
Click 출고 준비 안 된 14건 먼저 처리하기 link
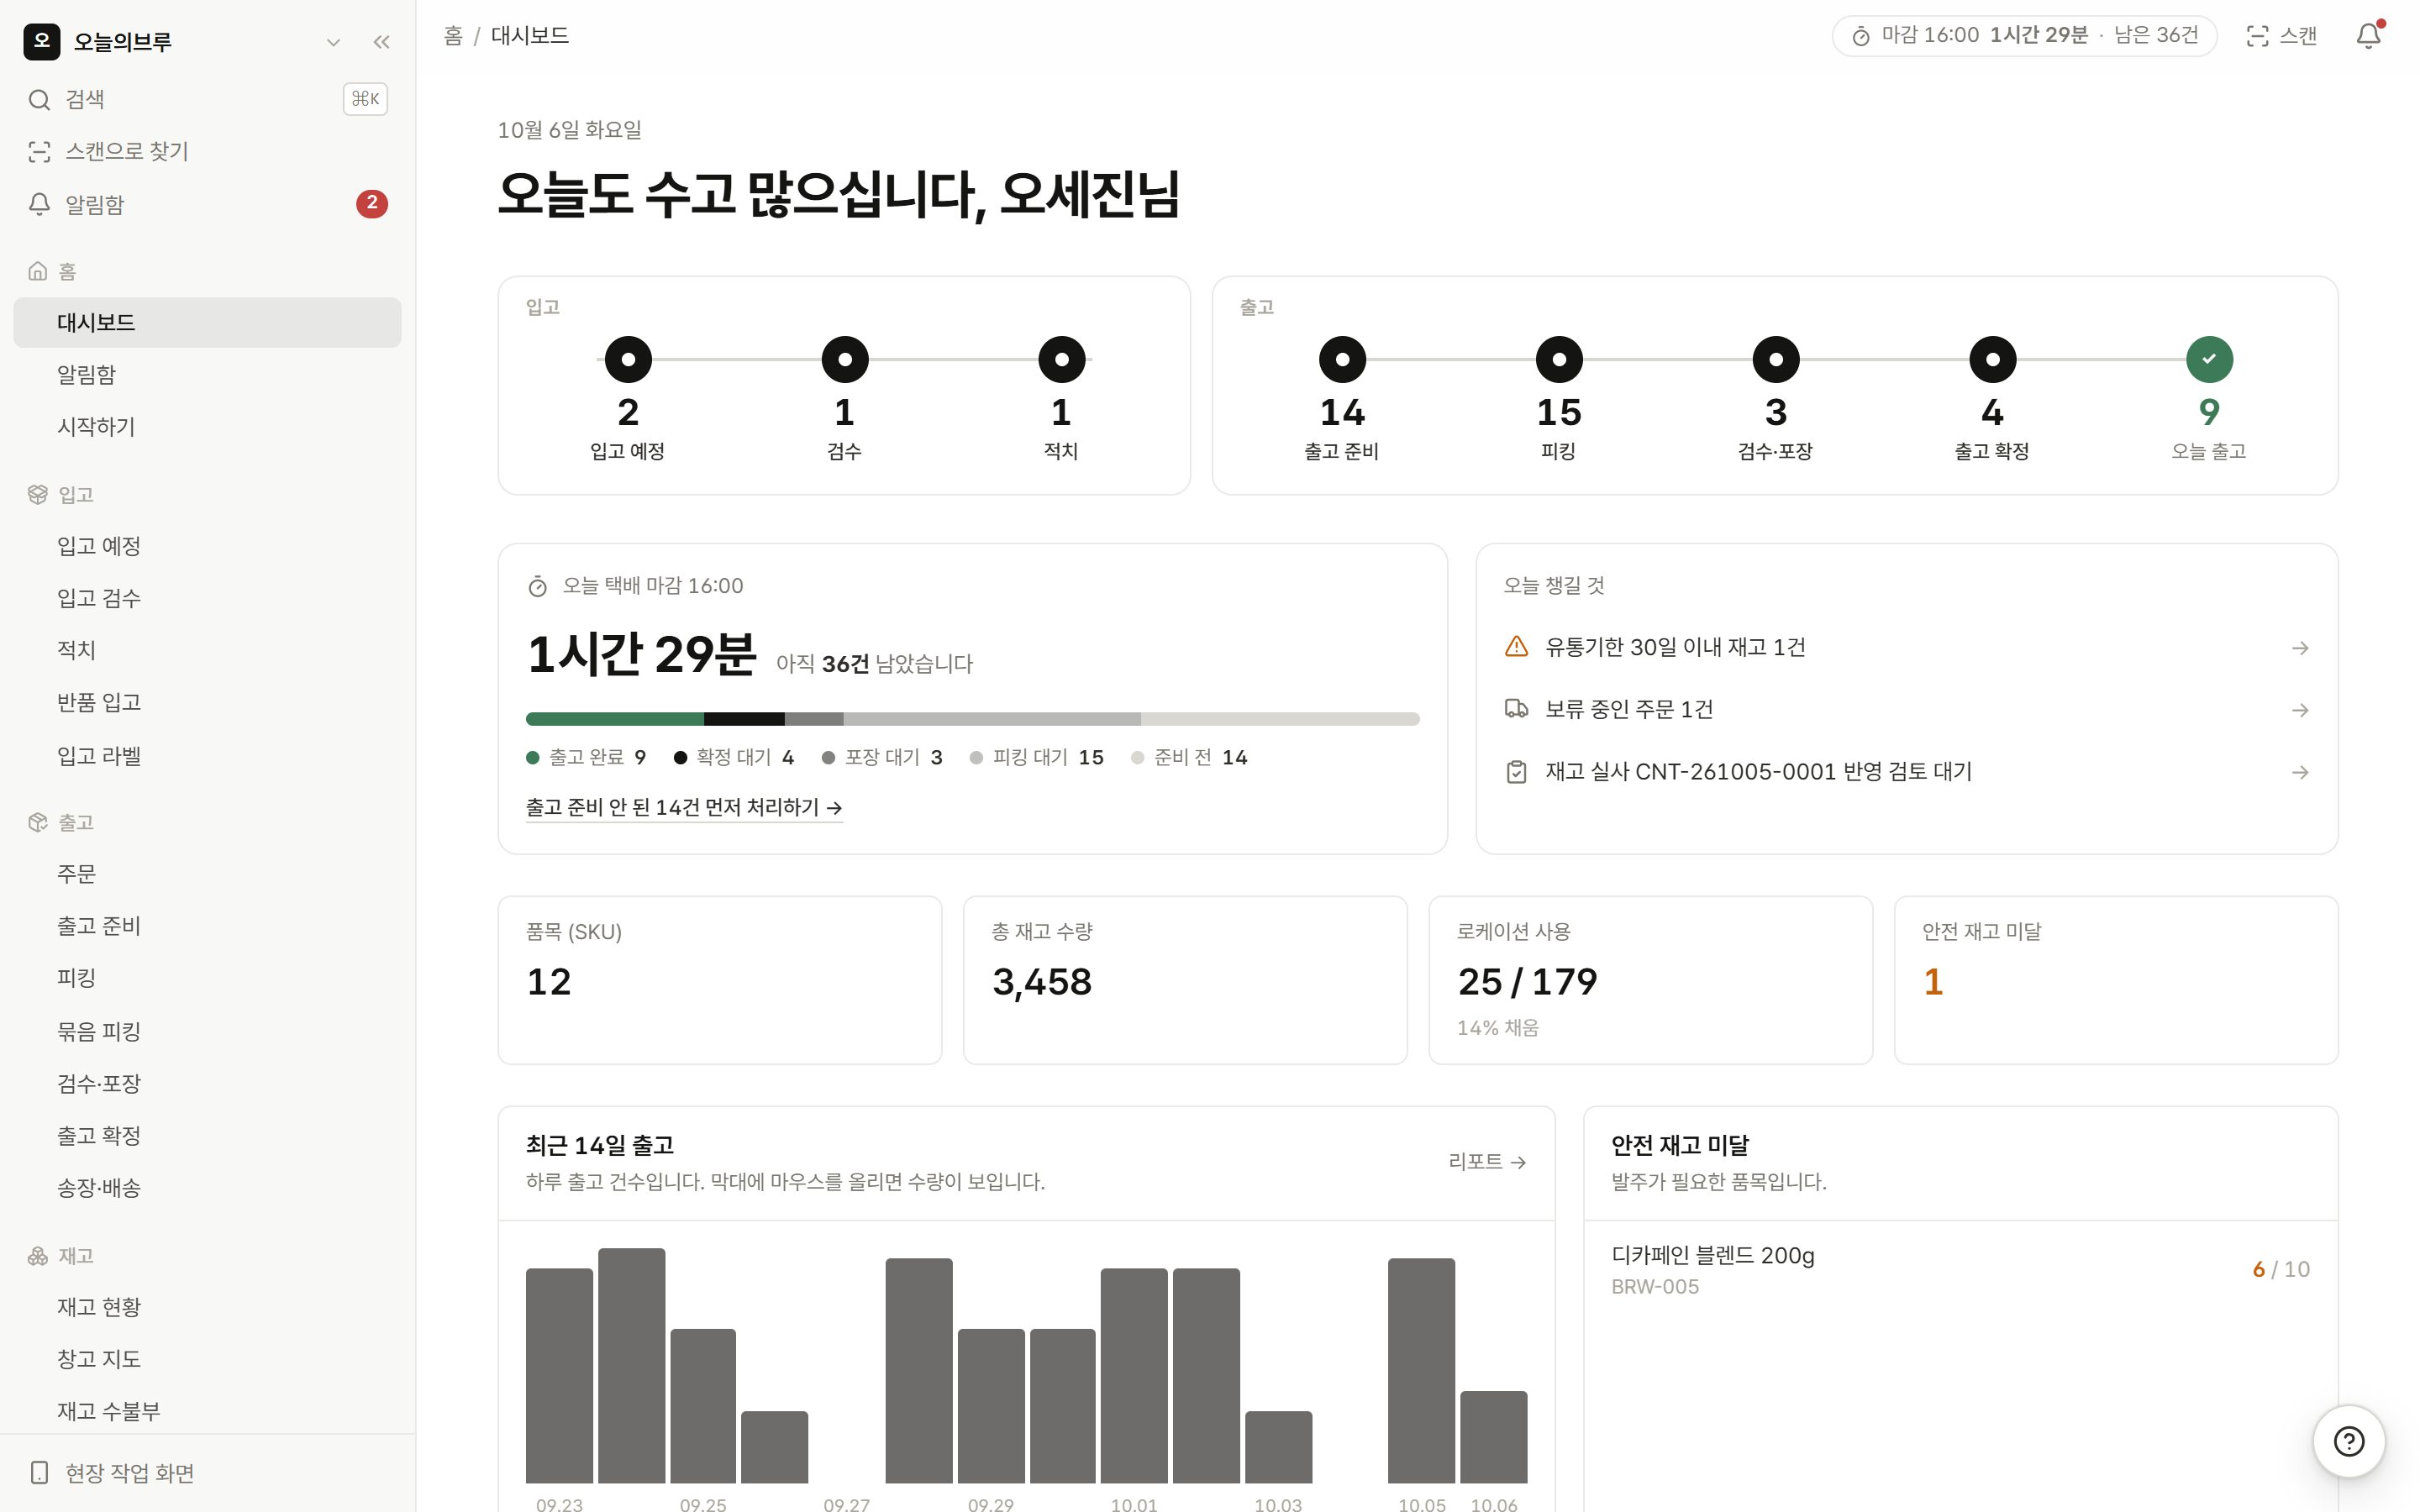684,807
